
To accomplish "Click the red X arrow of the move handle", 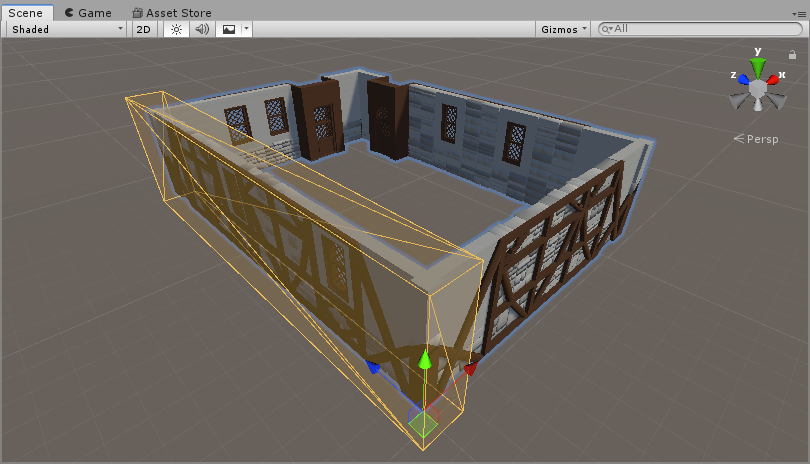I will point(469,369).
